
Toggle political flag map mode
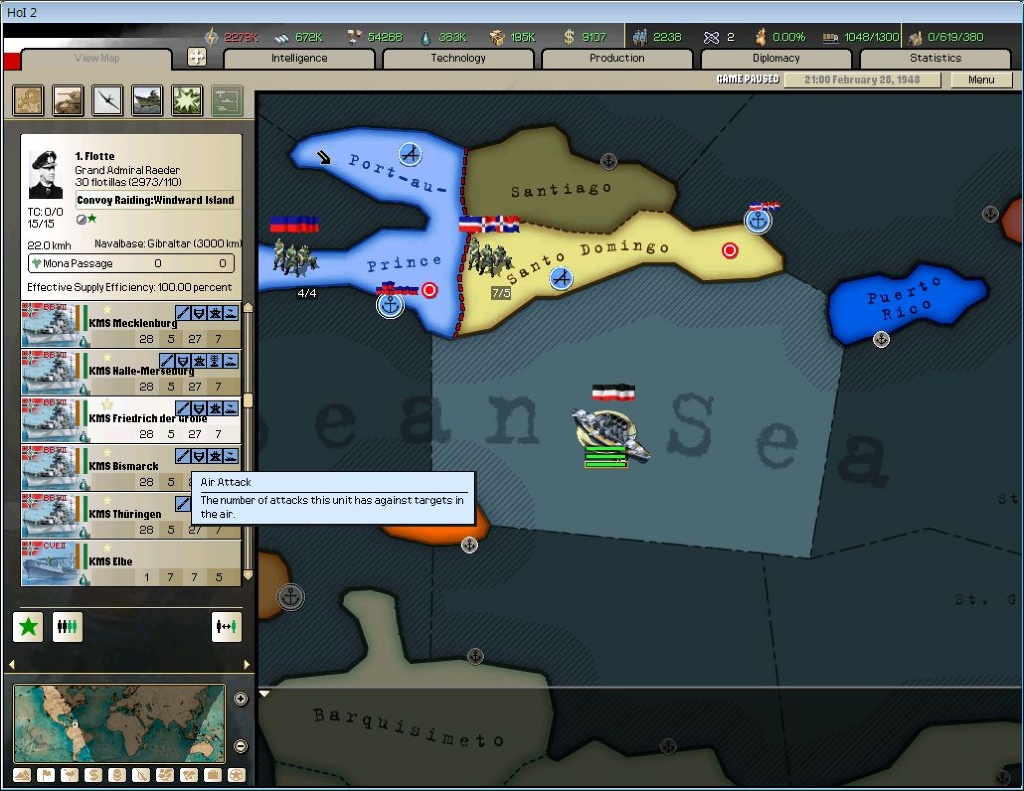(46, 775)
